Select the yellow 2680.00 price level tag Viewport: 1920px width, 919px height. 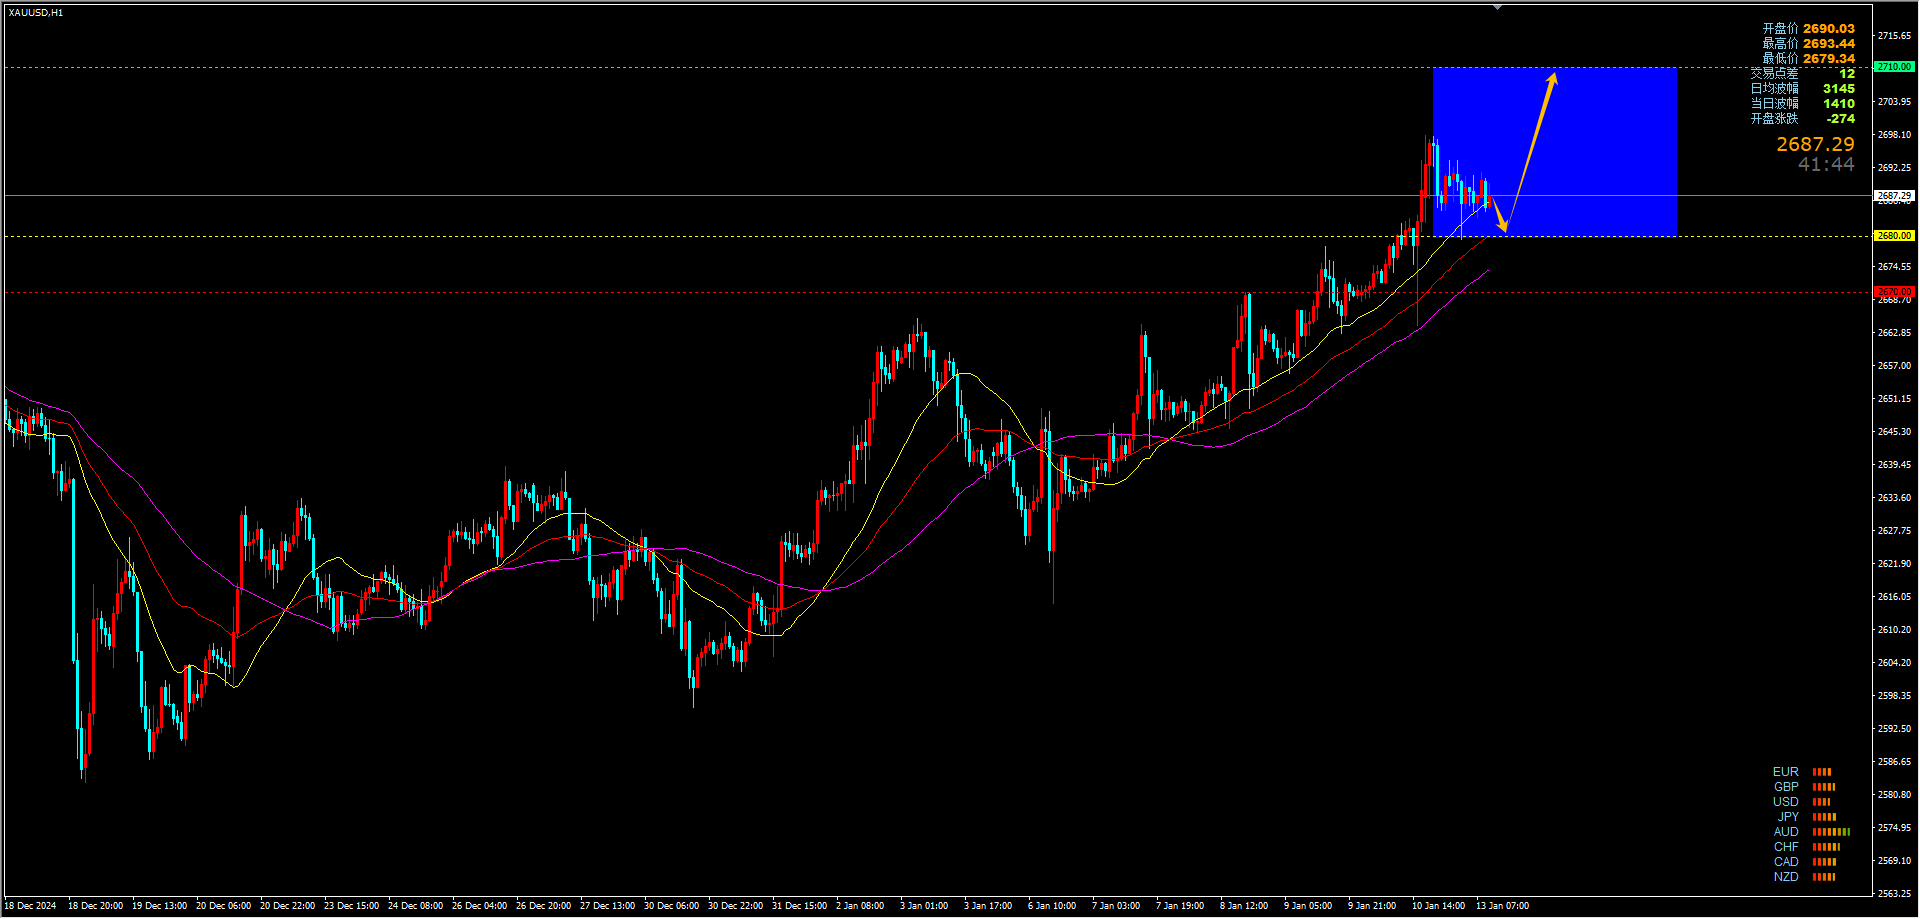point(1894,236)
